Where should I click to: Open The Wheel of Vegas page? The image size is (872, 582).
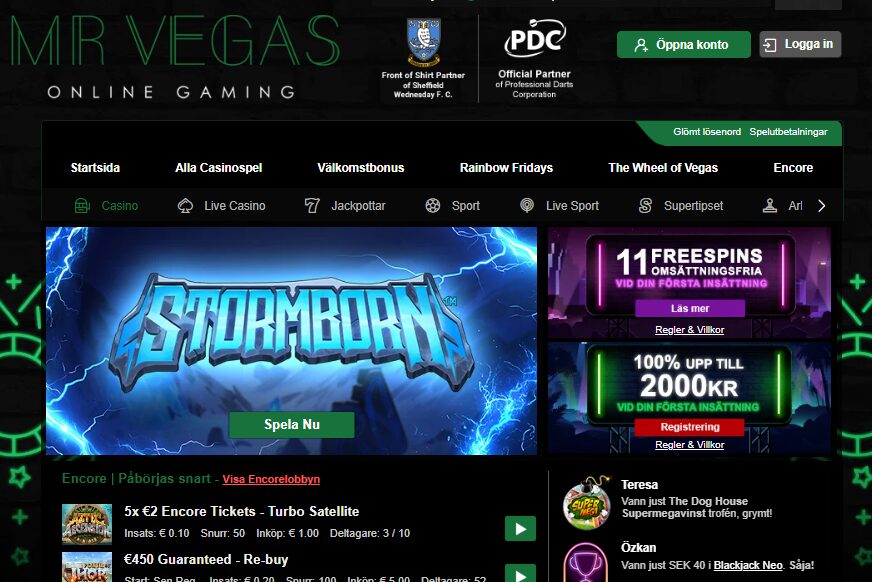click(x=663, y=168)
